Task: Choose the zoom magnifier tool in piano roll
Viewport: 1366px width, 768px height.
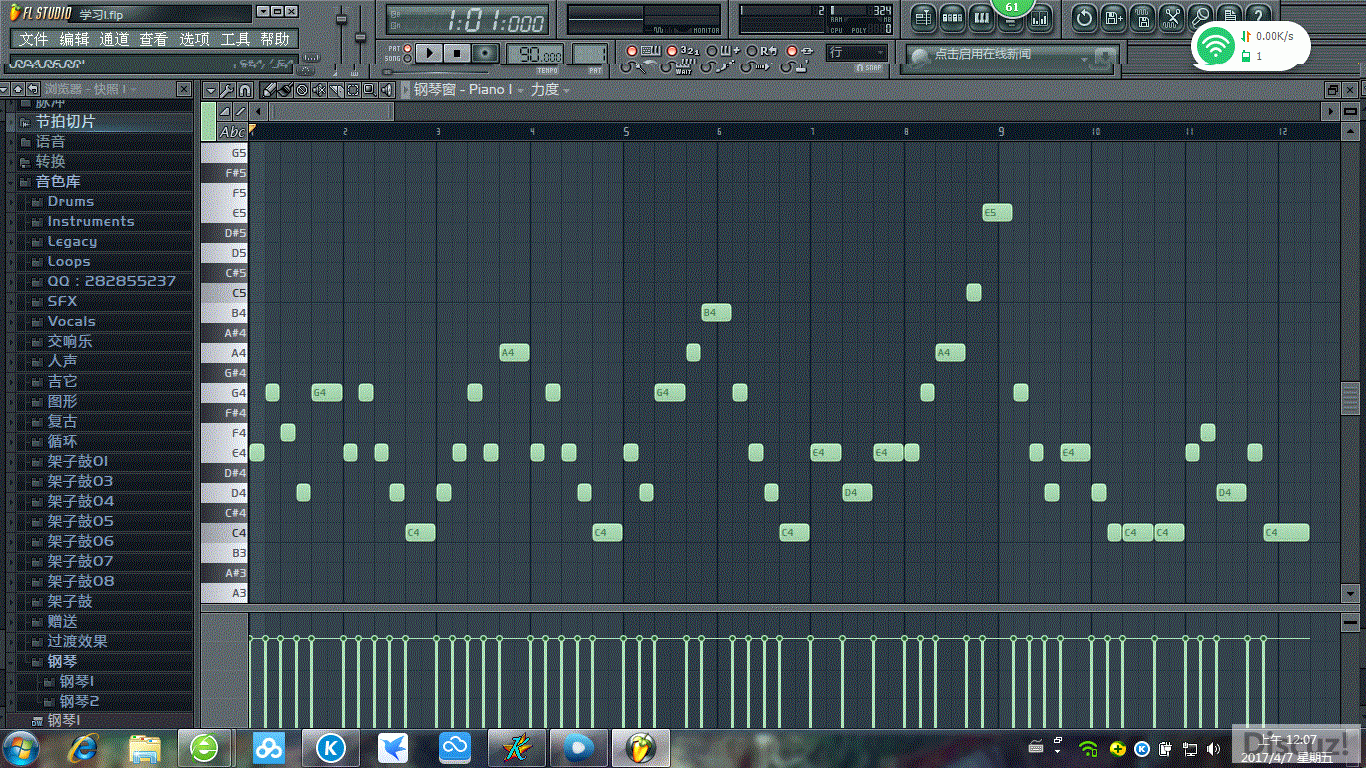Action: [369, 90]
